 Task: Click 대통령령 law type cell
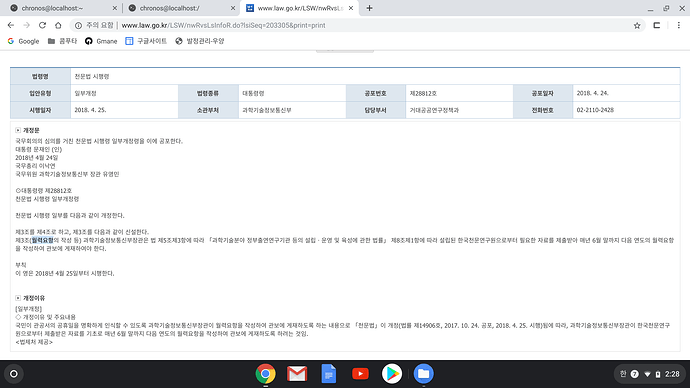point(253,93)
